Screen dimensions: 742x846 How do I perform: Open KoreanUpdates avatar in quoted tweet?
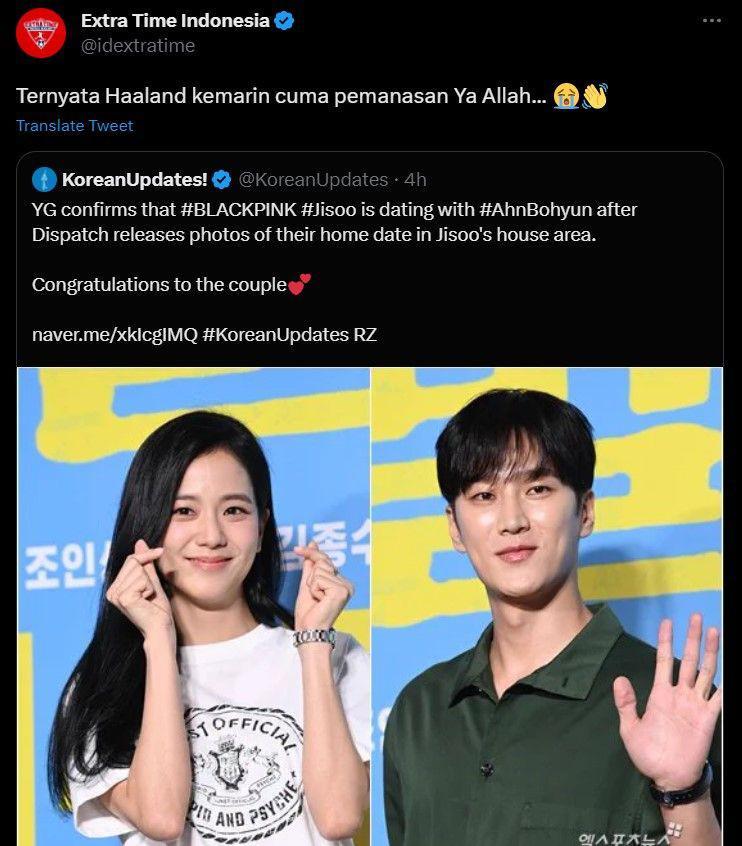44,180
